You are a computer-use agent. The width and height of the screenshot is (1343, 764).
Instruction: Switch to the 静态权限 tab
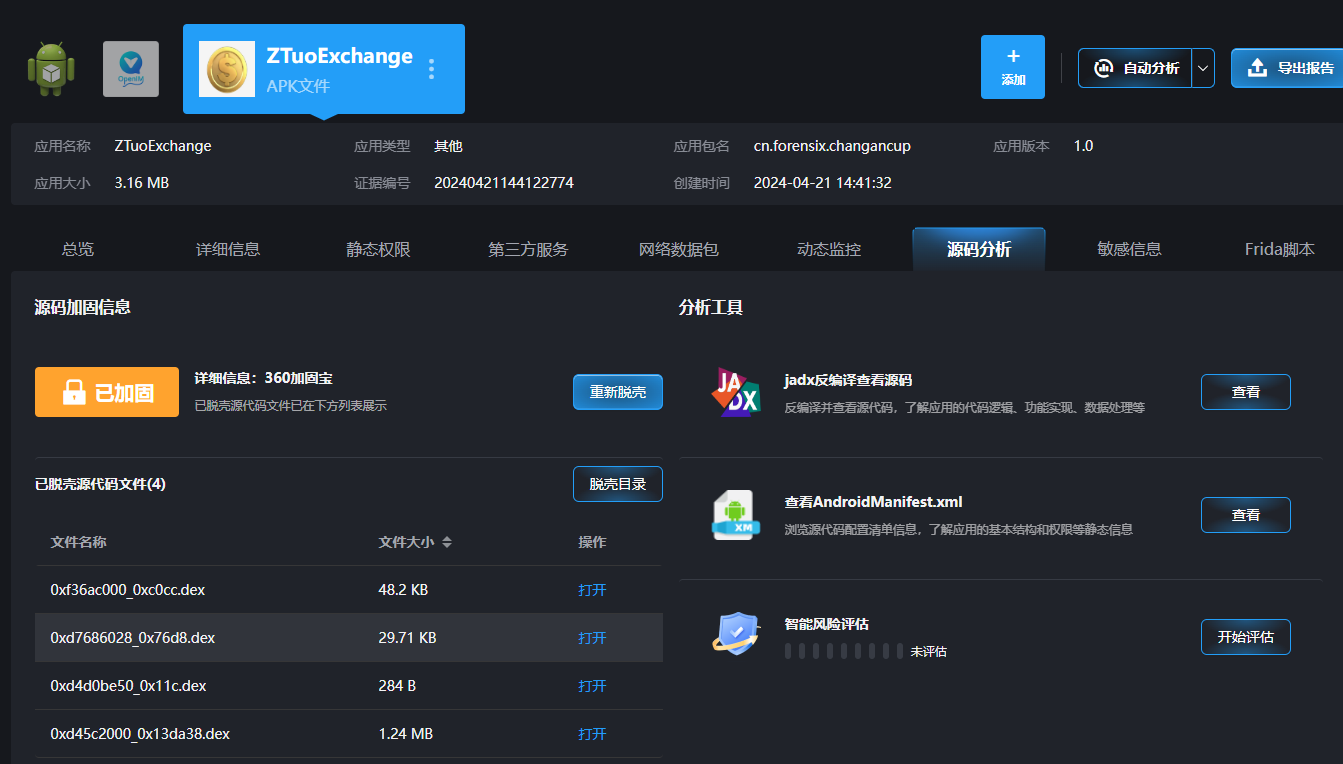pyautogui.click(x=378, y=250)
